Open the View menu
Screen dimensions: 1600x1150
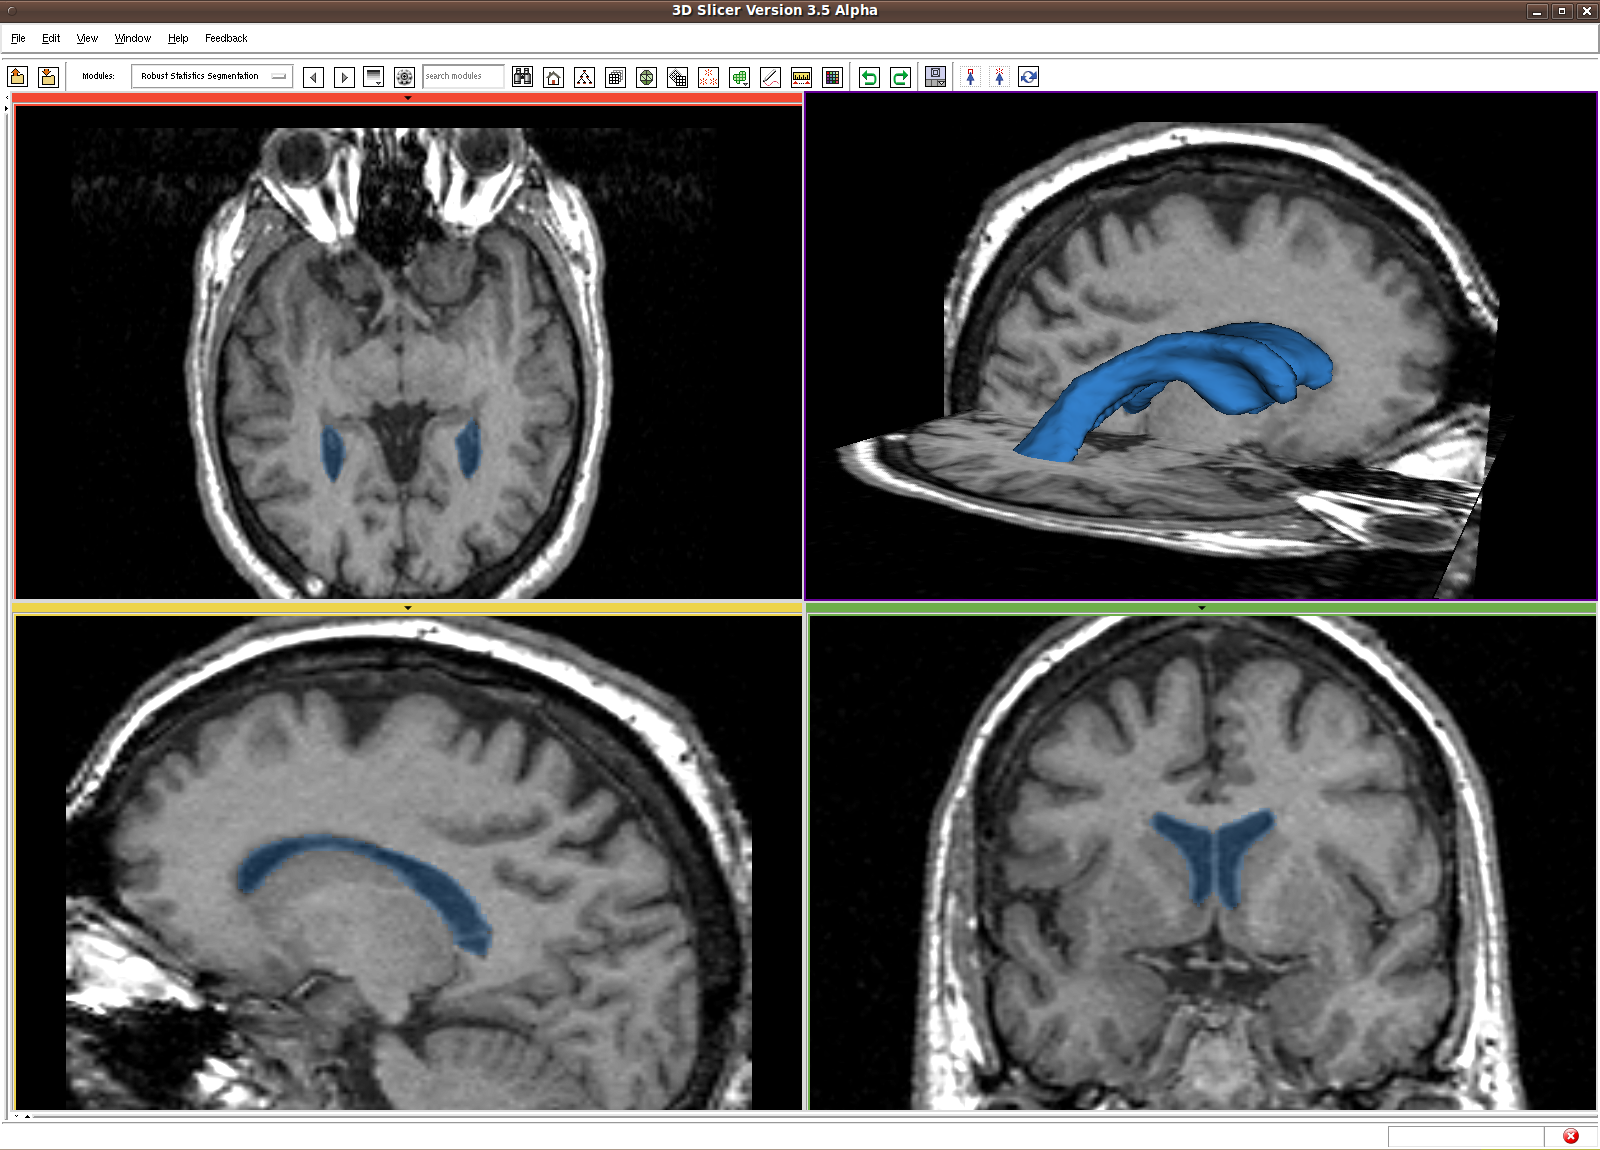(x=87, y=38)
